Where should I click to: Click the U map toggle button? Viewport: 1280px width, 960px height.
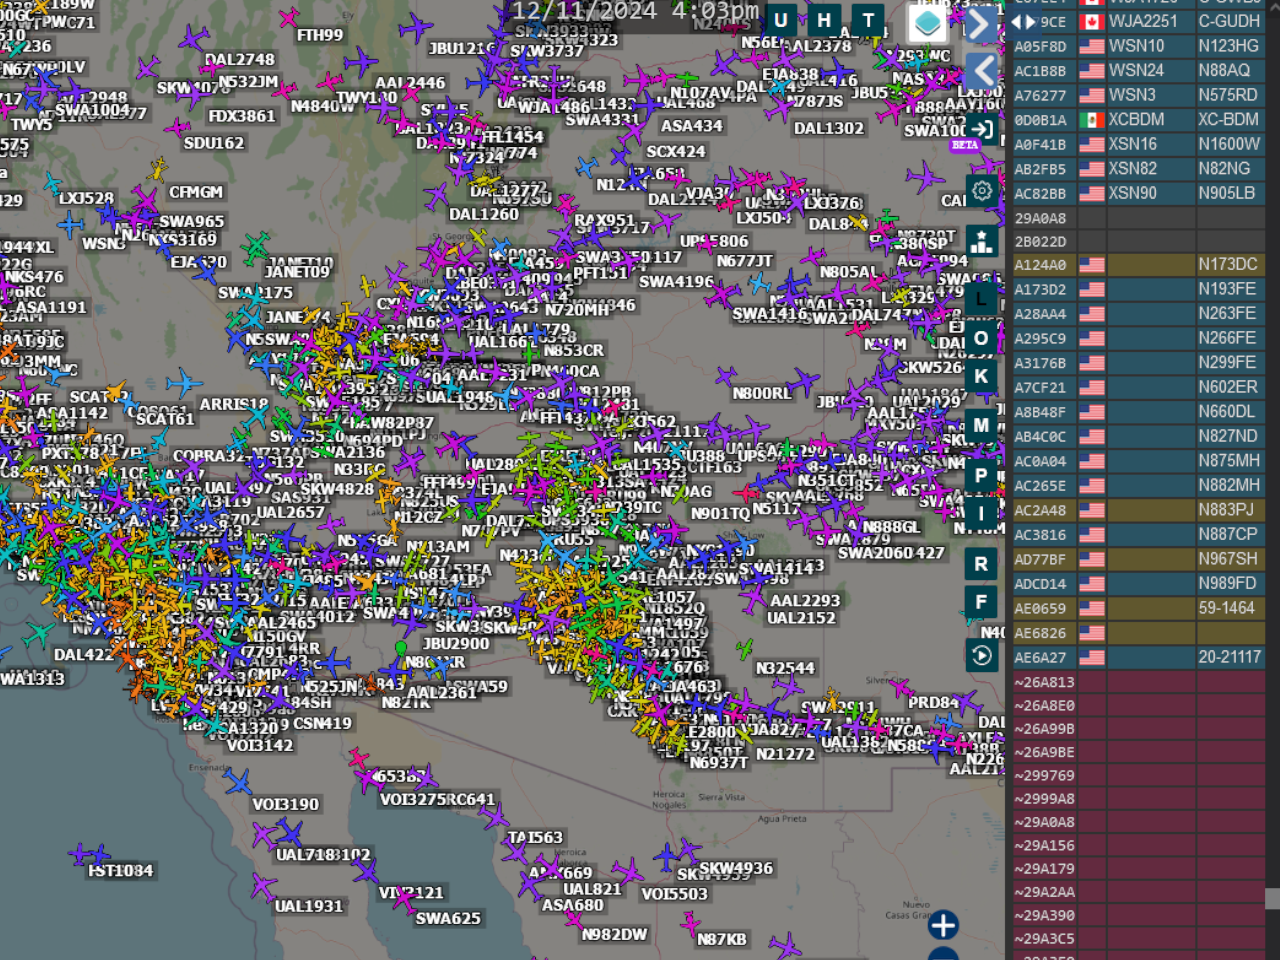coord(781,21)
